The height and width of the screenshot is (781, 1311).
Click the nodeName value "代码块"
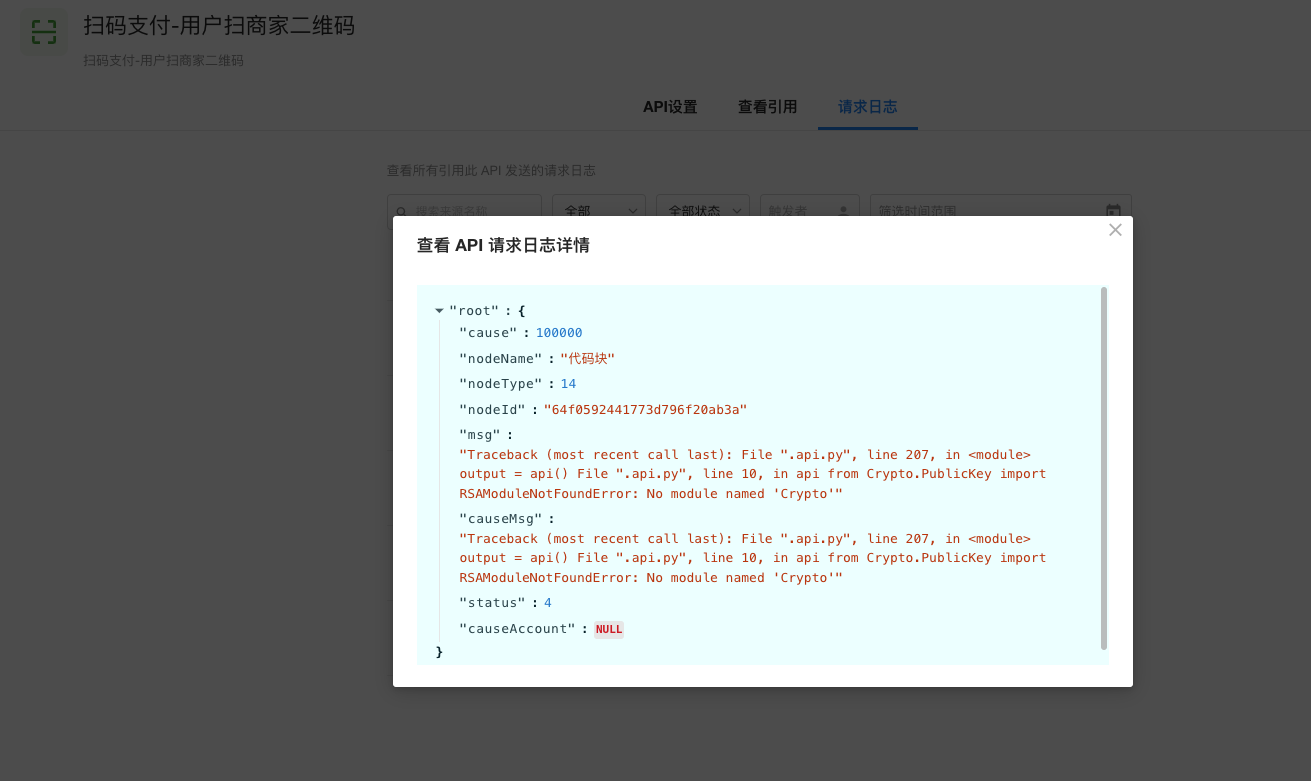point(587,358)
